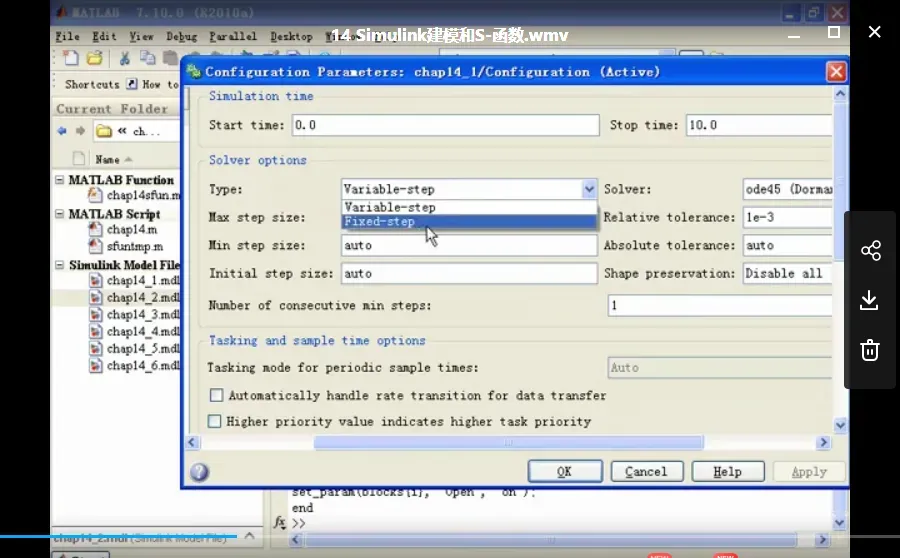This screenshot has width=900, height=558.
Task: Open the Desktop menu
Action: point(292,36)
